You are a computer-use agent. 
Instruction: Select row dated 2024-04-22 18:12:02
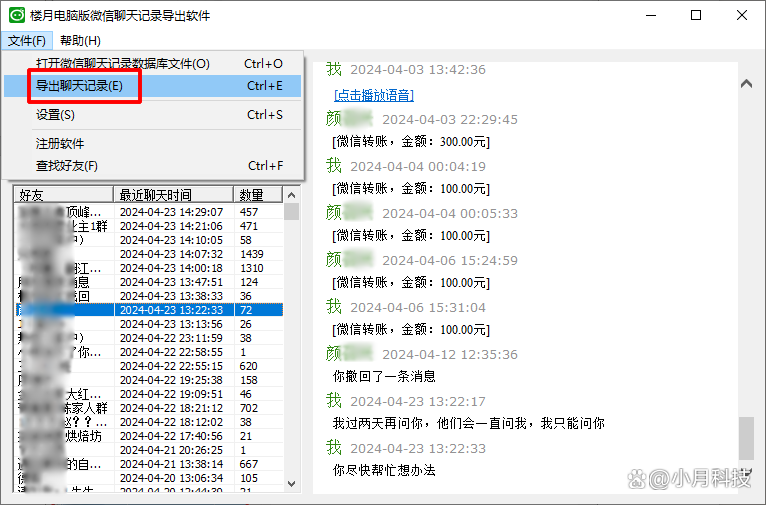pos(149,422)
